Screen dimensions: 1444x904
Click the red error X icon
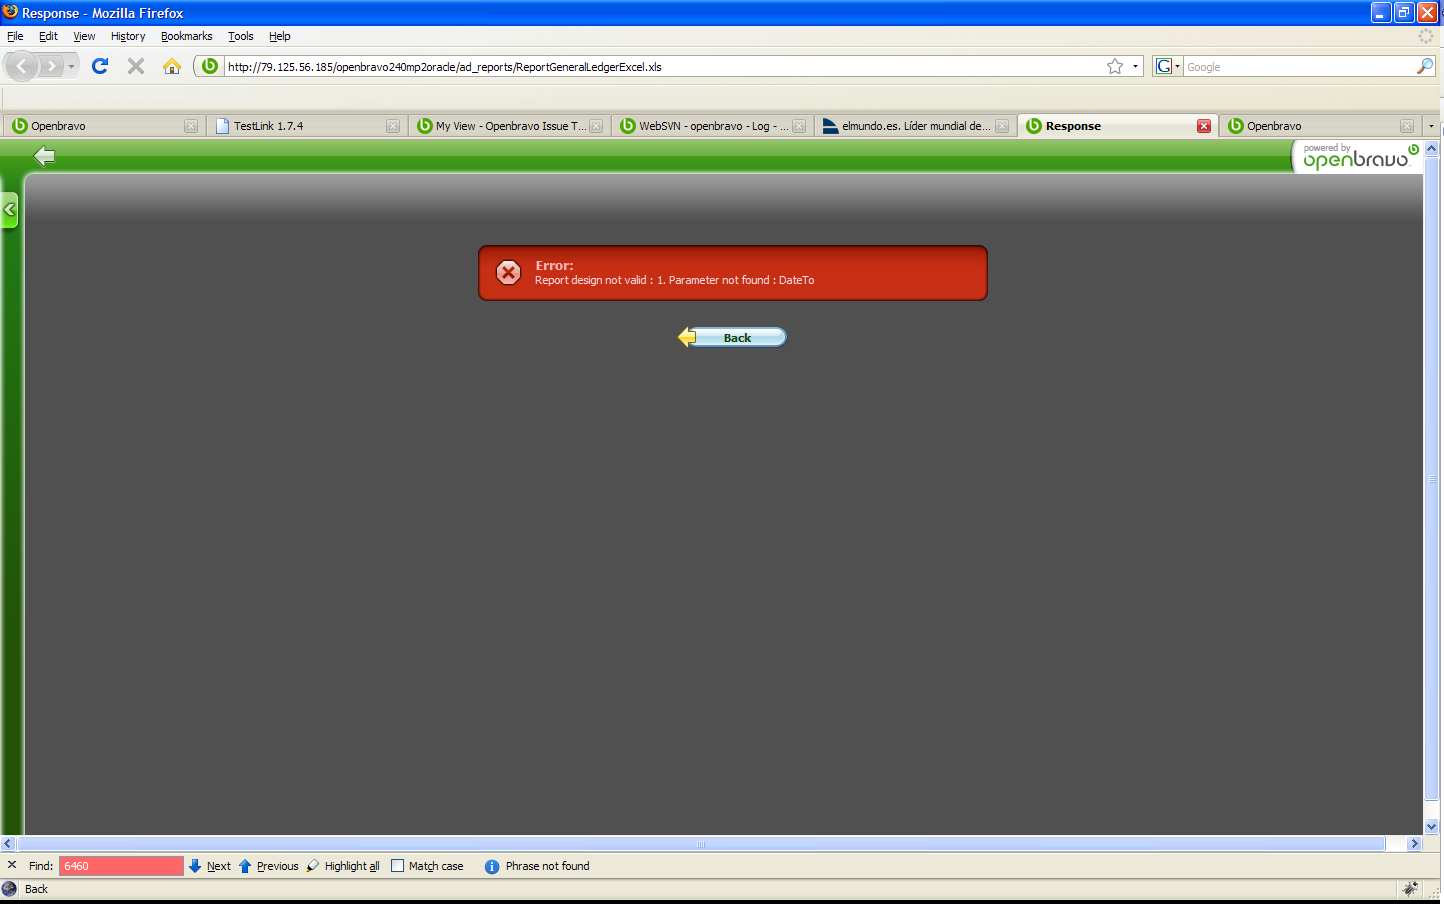[x=508, y=272]
